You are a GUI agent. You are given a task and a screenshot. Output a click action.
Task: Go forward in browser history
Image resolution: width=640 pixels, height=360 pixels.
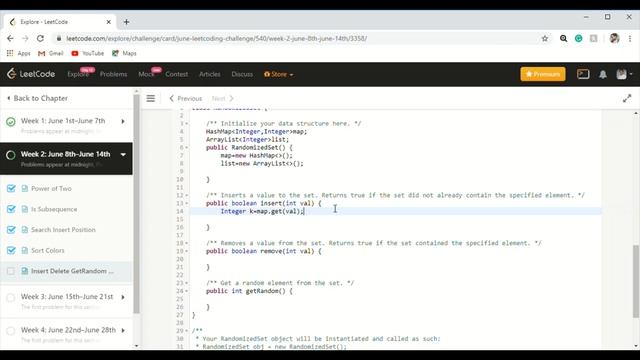click(25, 38)
